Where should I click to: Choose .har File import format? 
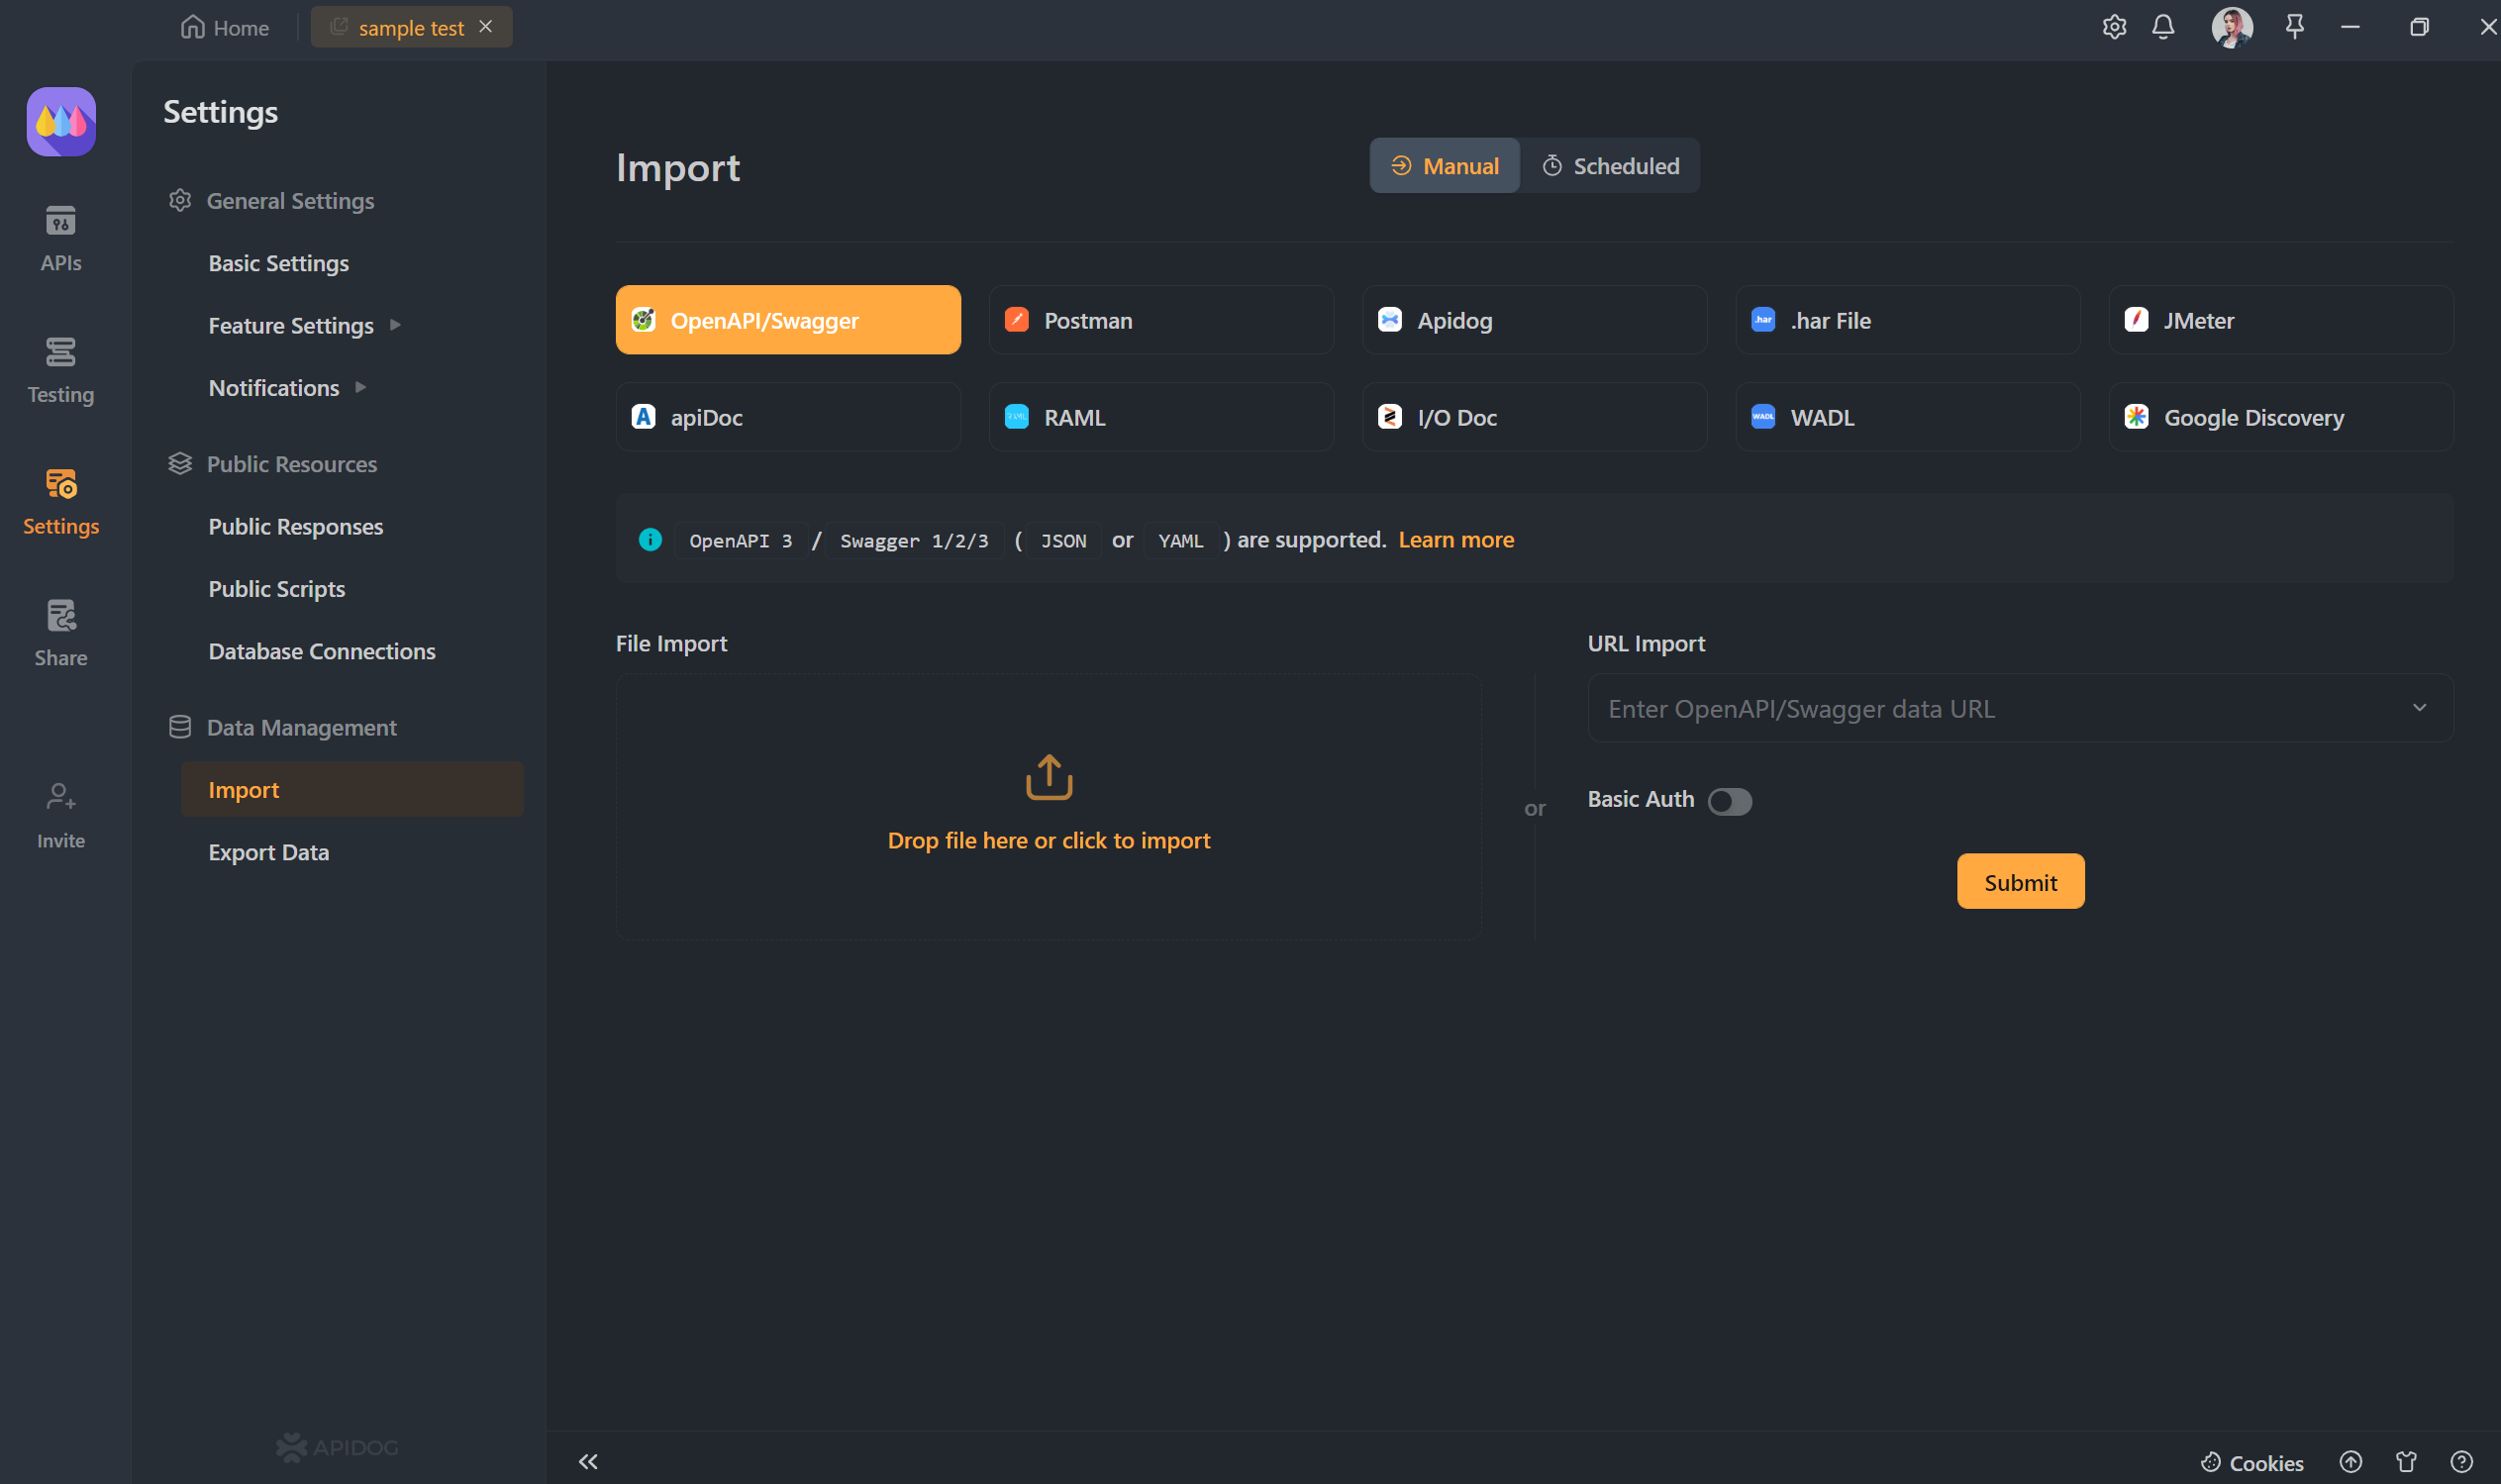click(1907, 320)
